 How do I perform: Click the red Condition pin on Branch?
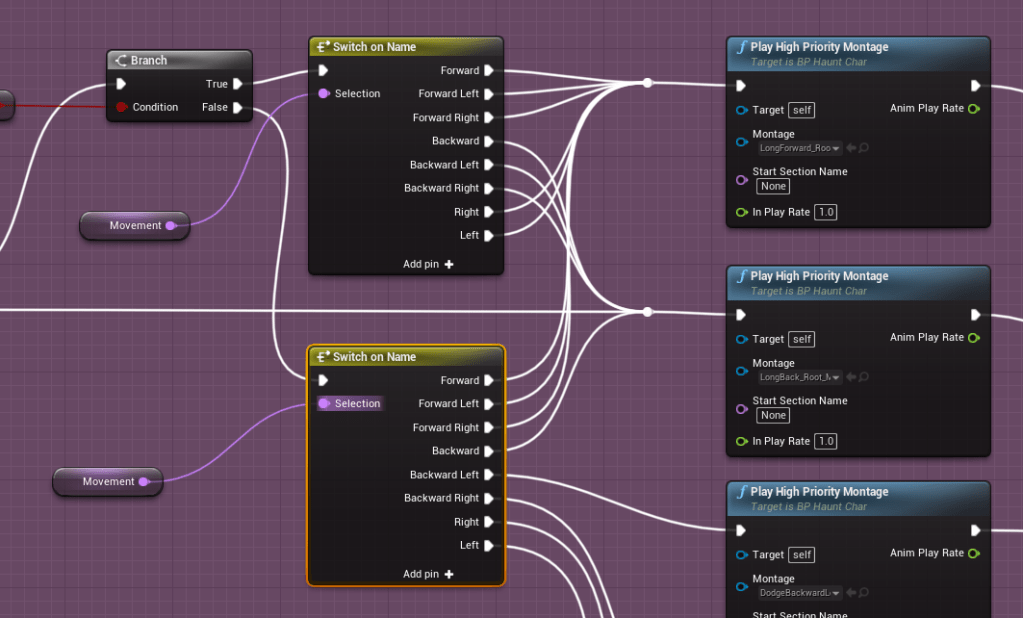coord(121,107)
